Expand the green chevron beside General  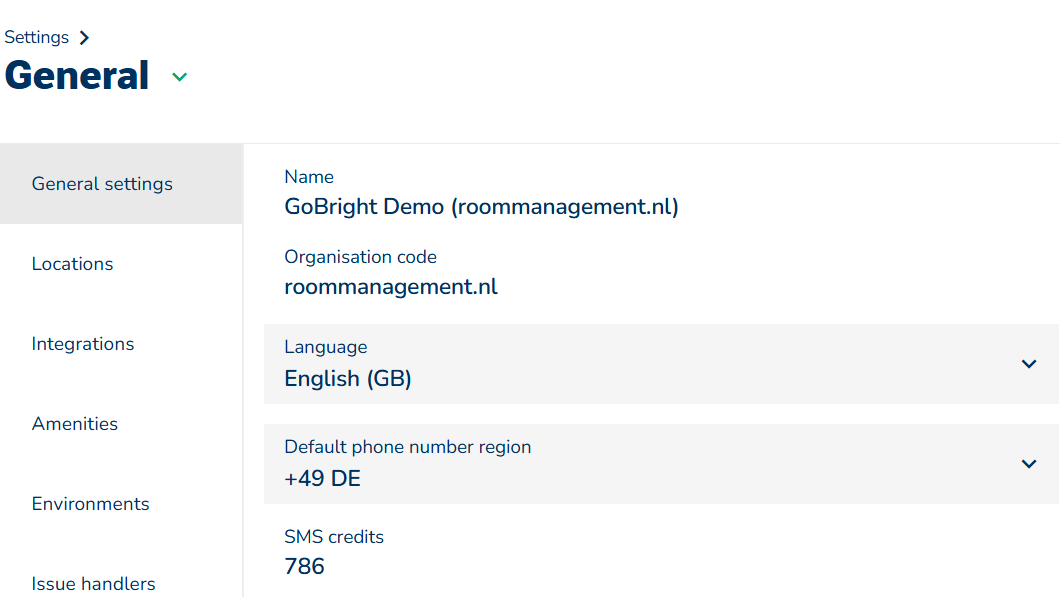180,77
